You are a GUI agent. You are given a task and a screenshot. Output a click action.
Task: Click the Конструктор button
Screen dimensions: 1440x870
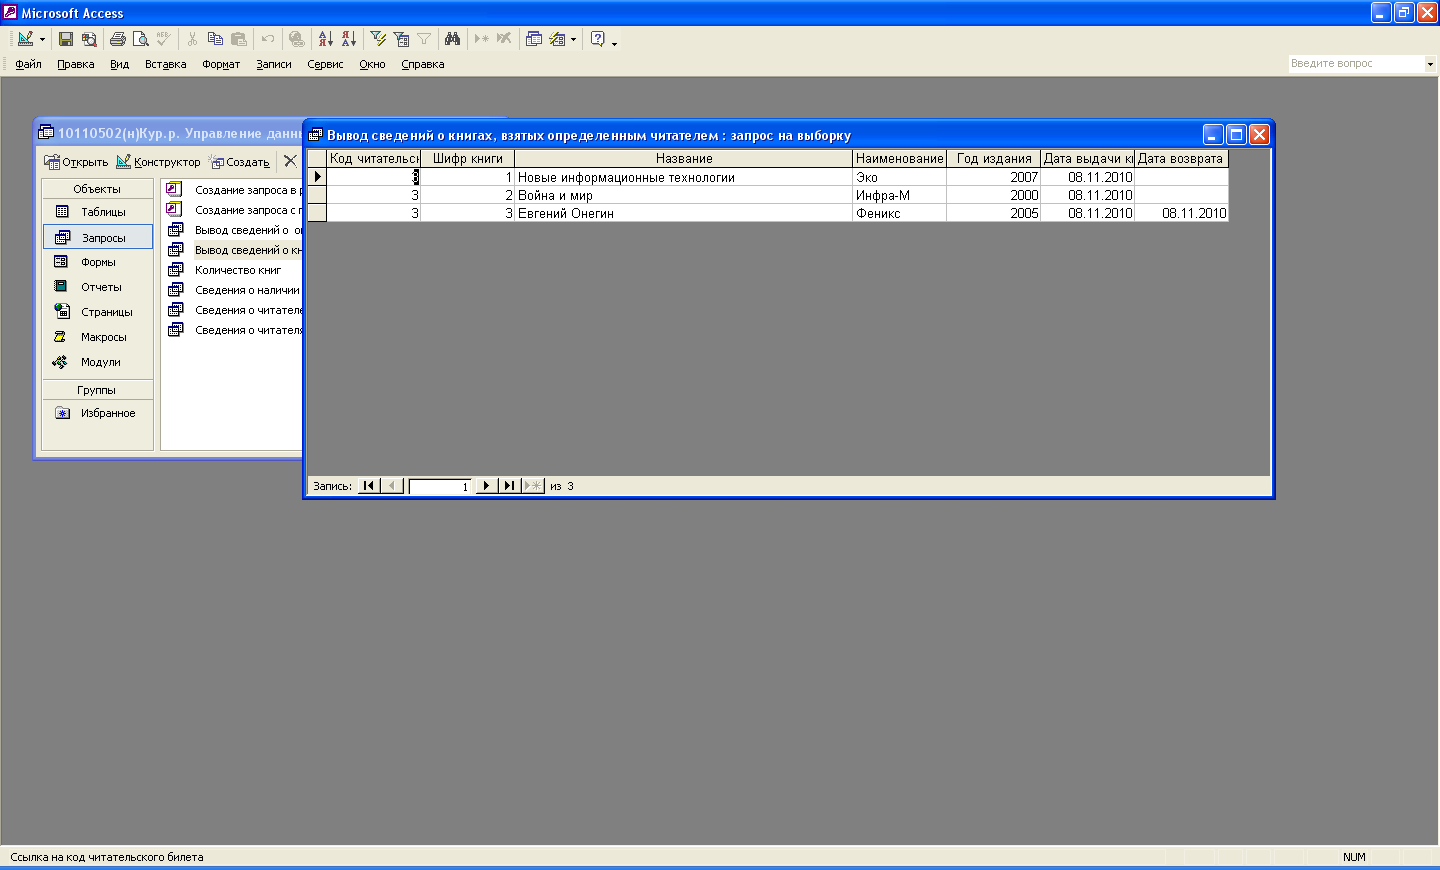tap(158, 162)
